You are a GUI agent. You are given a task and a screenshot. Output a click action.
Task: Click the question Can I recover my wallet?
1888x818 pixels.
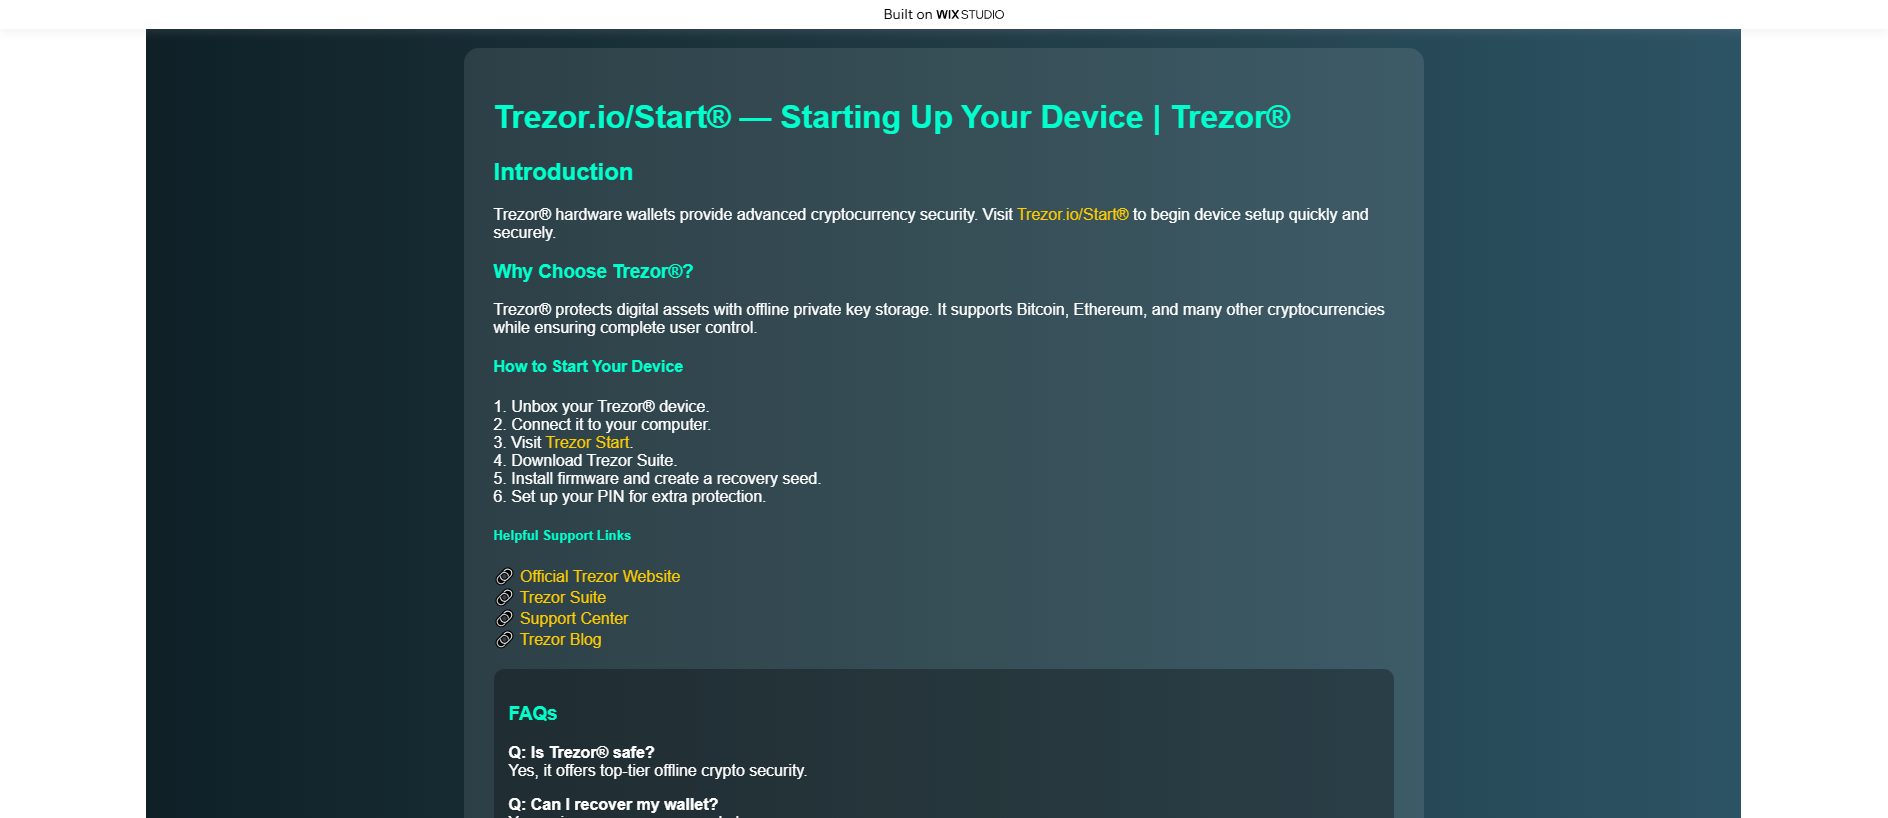(613, 804)
